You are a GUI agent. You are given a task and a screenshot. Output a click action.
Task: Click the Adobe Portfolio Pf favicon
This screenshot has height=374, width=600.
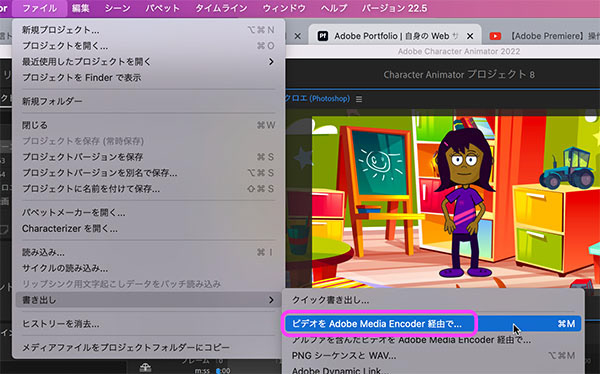[323, 36]
